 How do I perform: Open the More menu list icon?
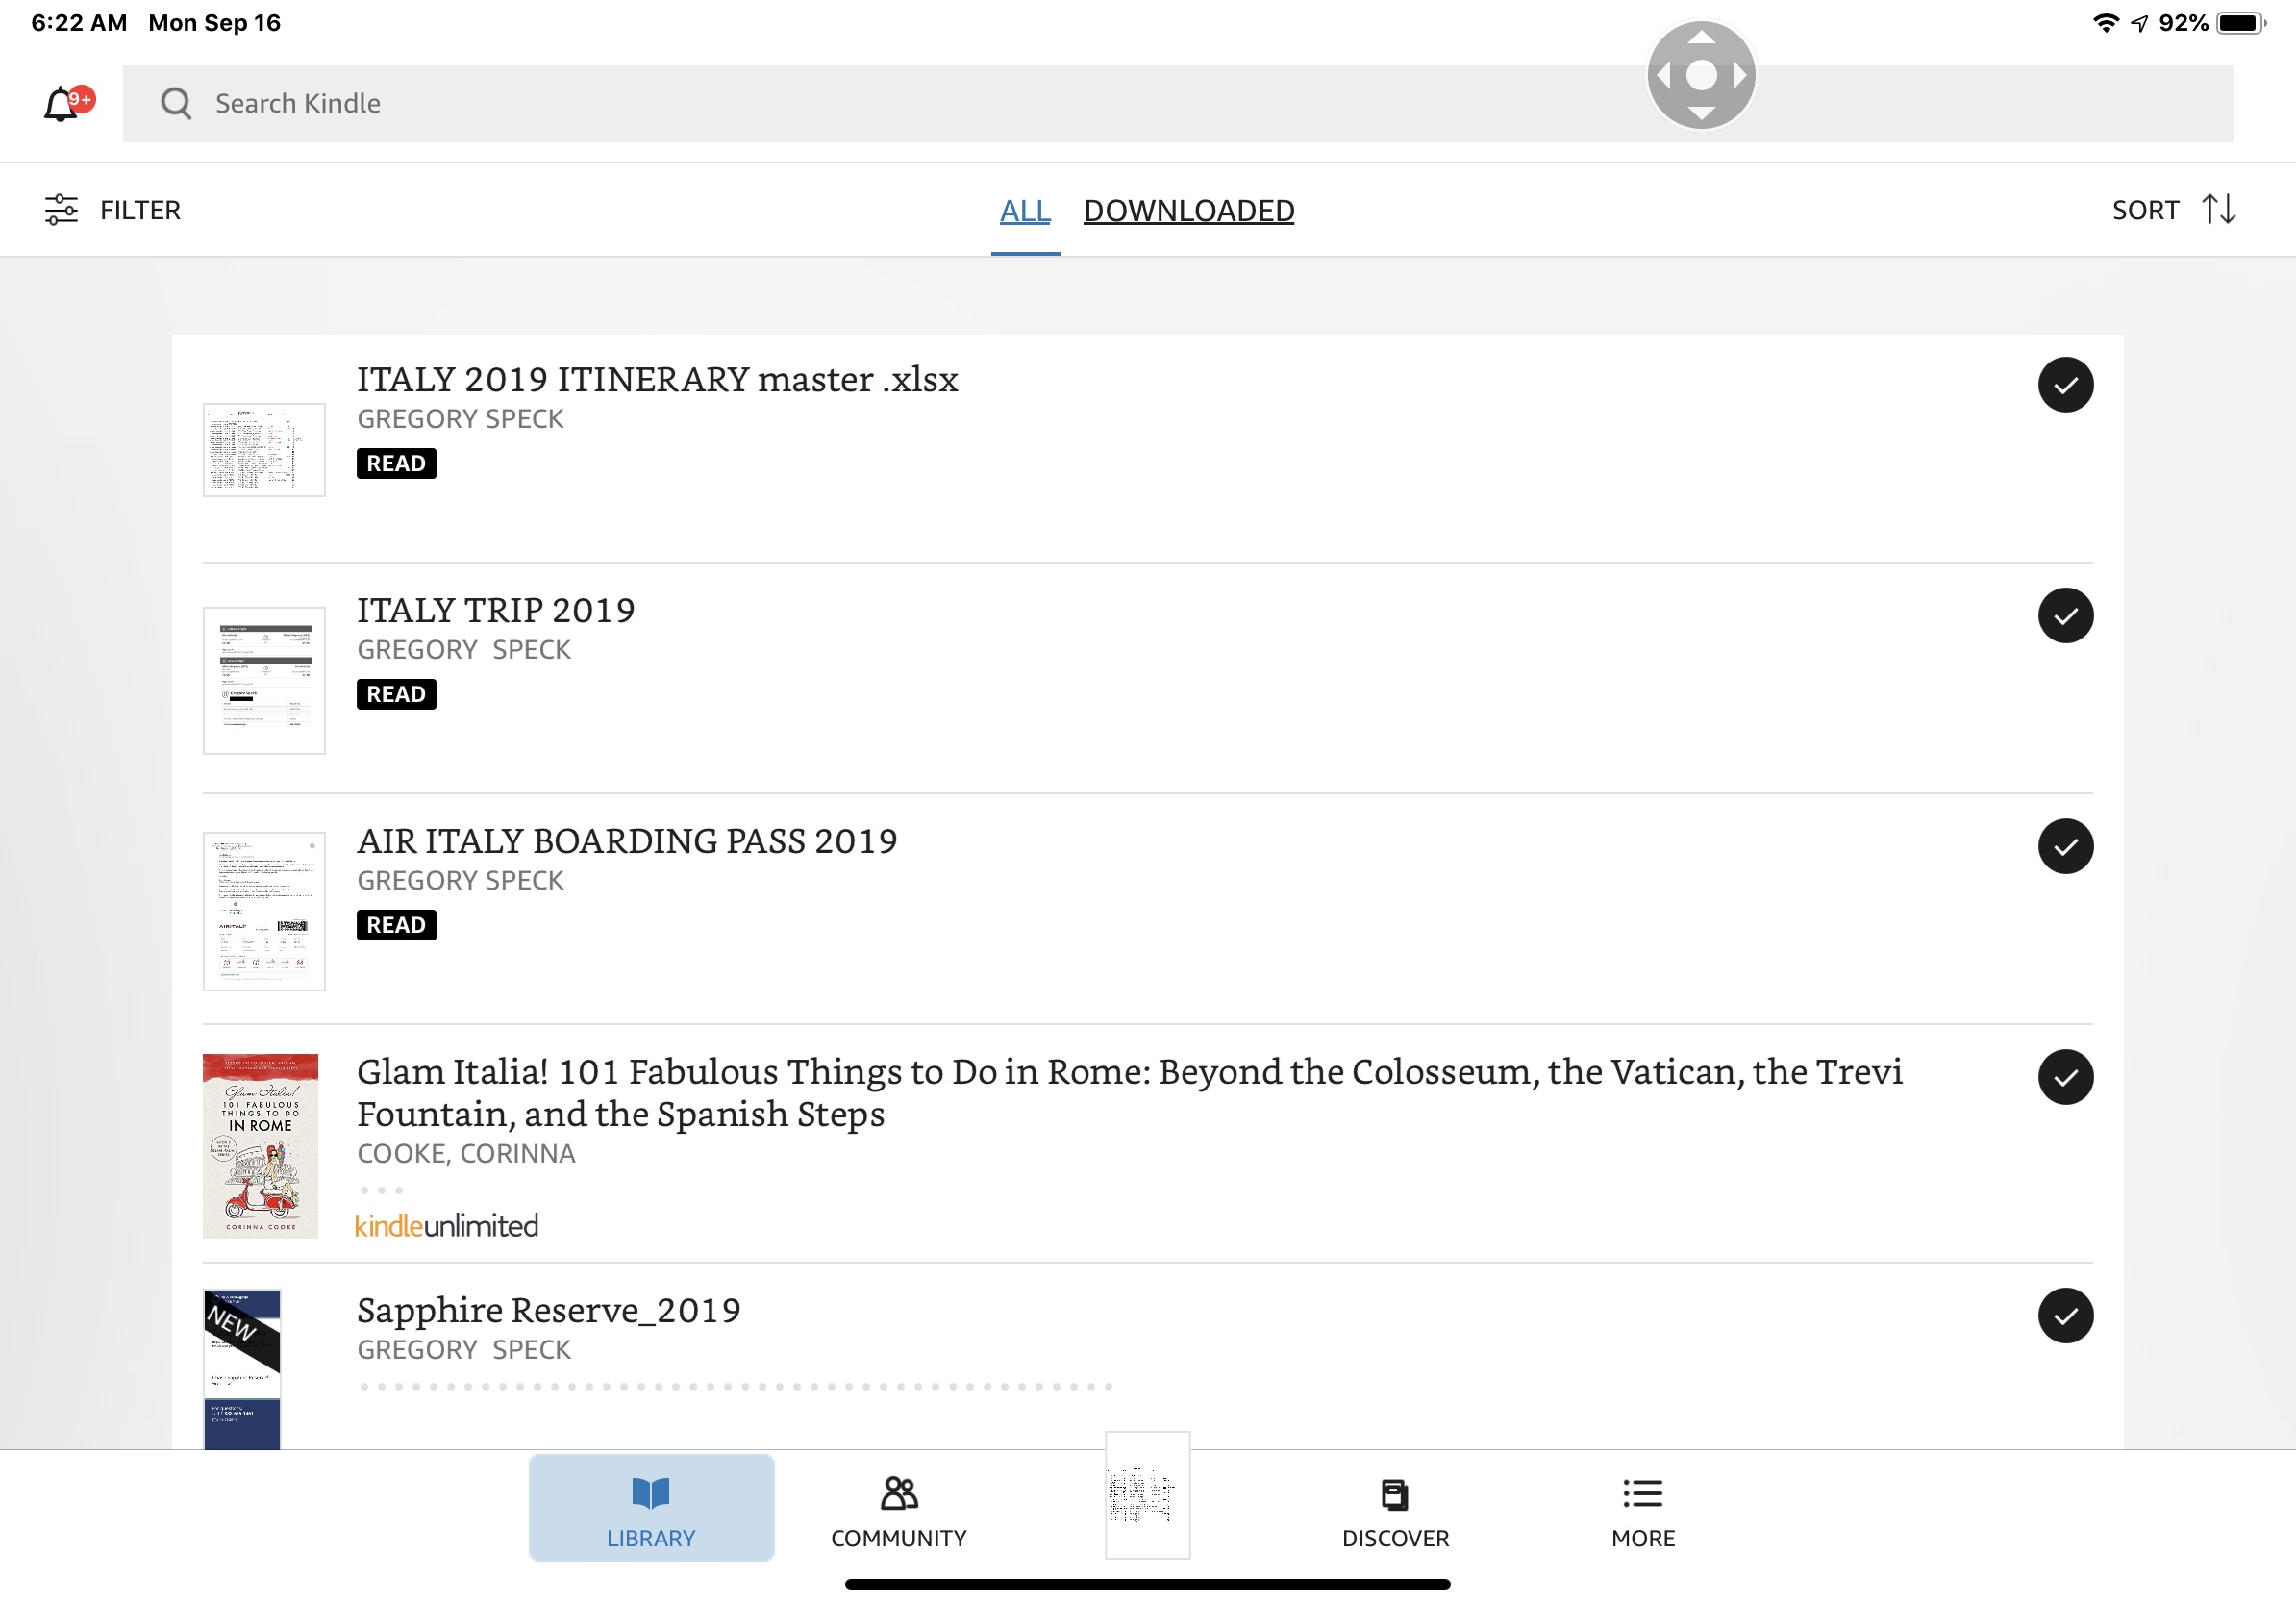coord(1642,1493)
